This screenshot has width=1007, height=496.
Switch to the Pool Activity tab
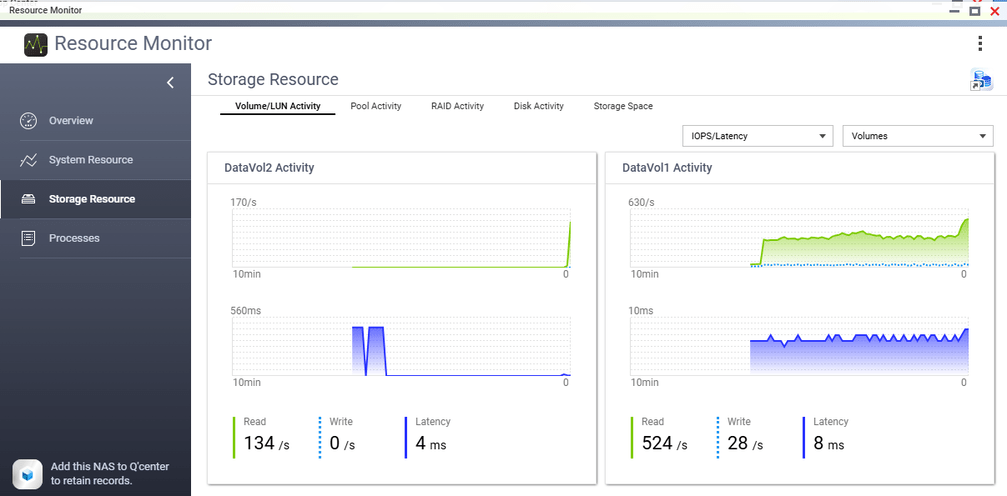(376, 106)
